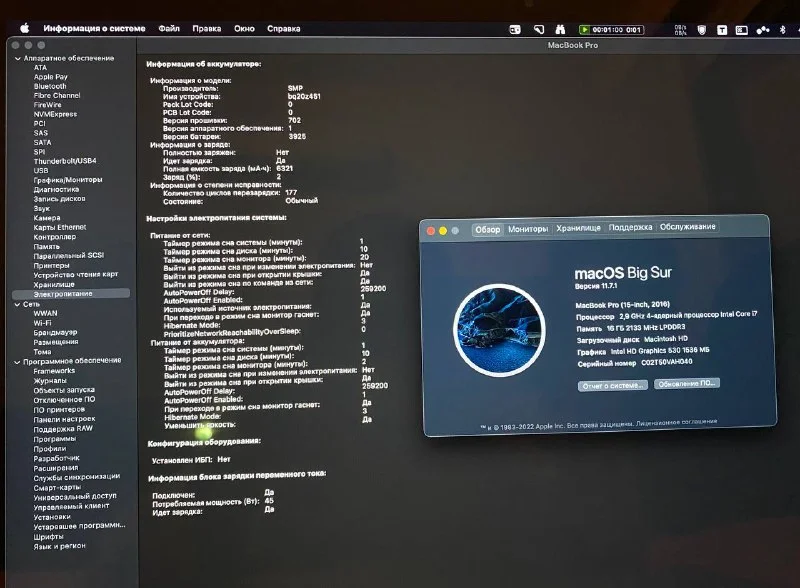800x588 pixels.
Task: Click the Обновление ПО button
Action: coord(686,384)
